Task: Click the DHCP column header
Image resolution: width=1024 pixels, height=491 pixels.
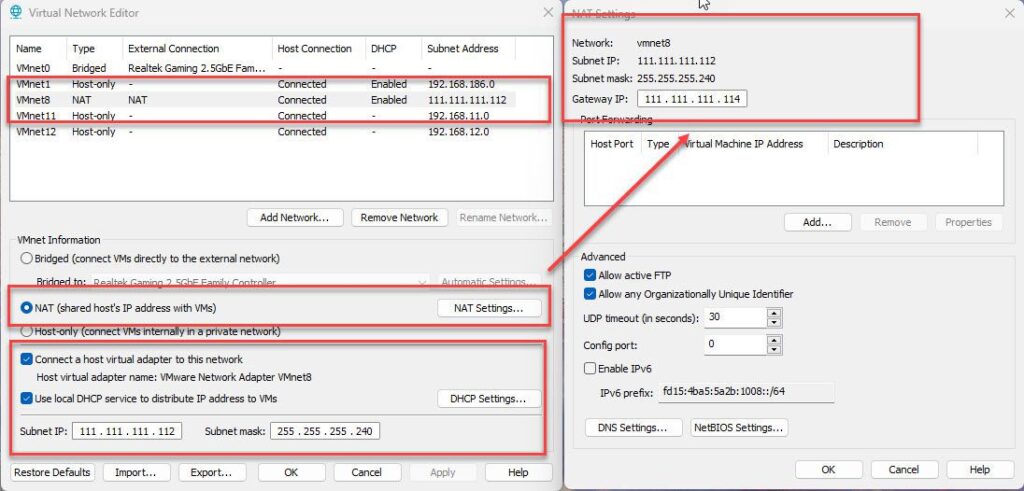Action: point(394,48)
